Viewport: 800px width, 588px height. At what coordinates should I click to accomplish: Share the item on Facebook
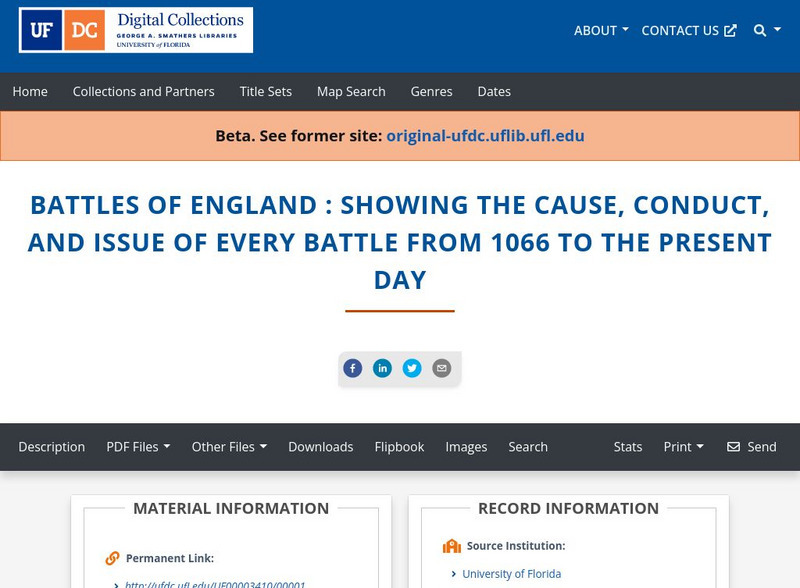pos(353,368)
